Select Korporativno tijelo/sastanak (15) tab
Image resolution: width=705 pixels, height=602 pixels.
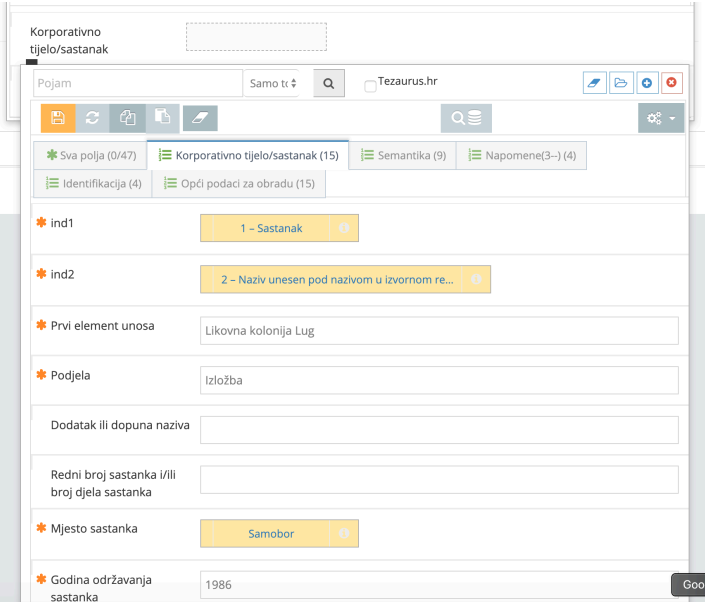click(x=248, y=156)
